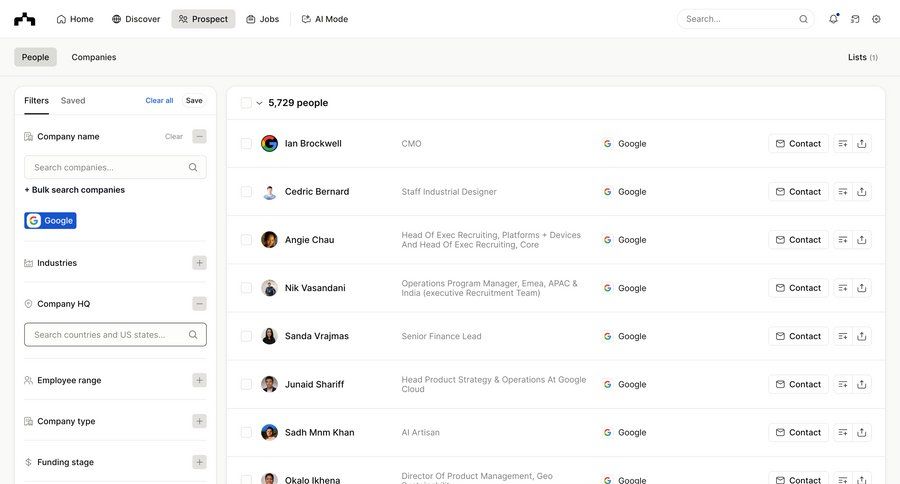Click the magnifier icon in the top search bar
Viewport: 900px width, 484px height.
pyautogui.click(x=803, y=19)
